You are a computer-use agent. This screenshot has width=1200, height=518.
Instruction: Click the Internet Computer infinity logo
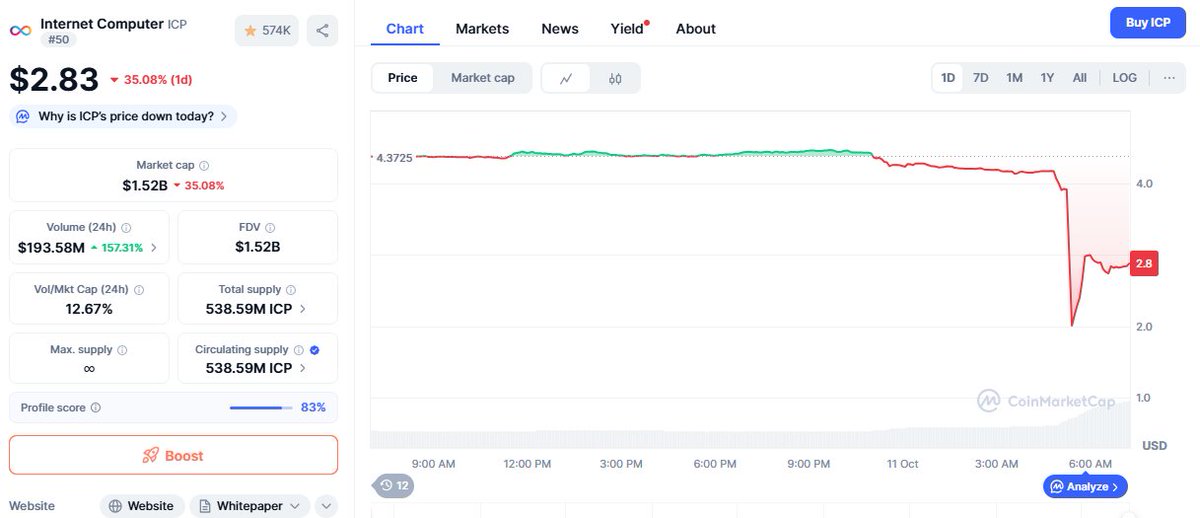[x=20, y=30]
